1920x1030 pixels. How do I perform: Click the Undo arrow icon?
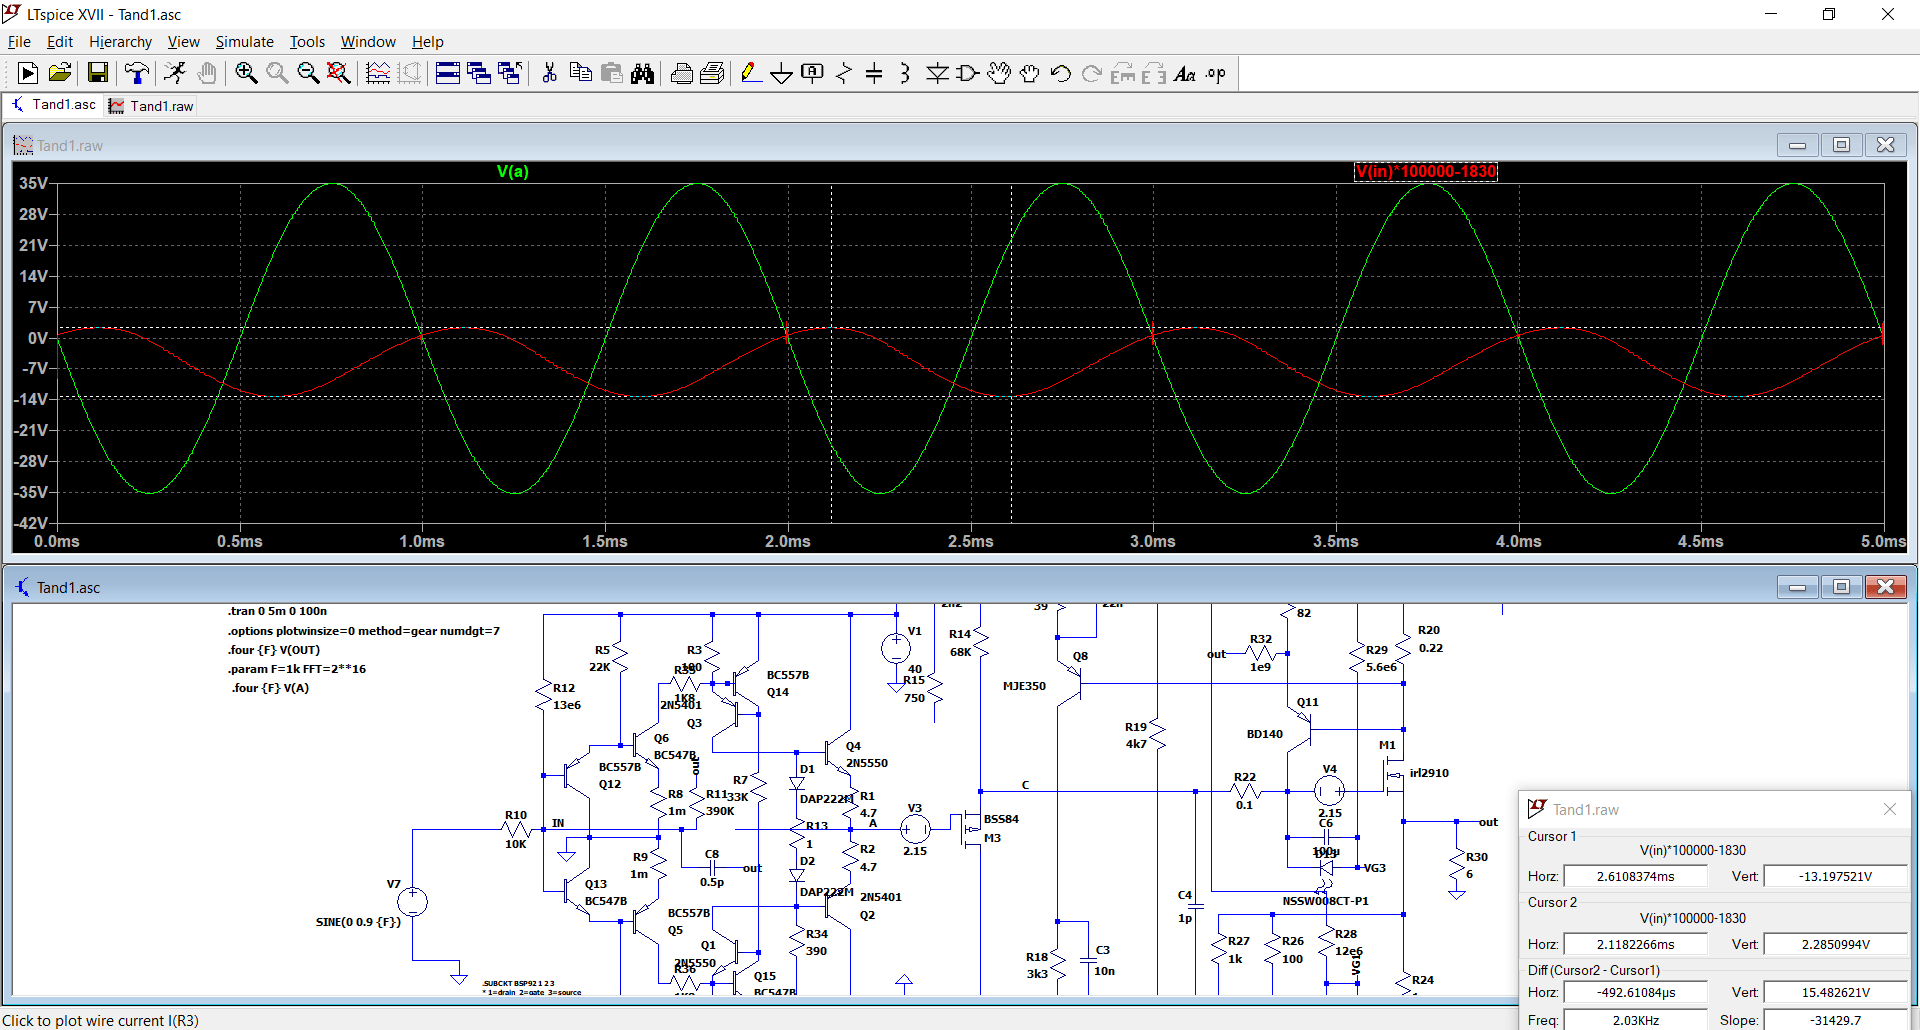[x=1061, y=73]
